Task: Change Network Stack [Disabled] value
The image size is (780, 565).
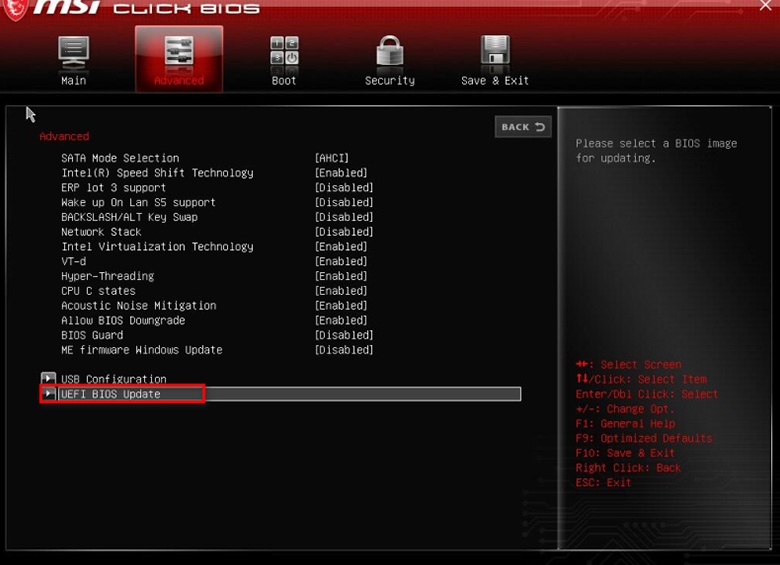Action: [x=344, y=232]
